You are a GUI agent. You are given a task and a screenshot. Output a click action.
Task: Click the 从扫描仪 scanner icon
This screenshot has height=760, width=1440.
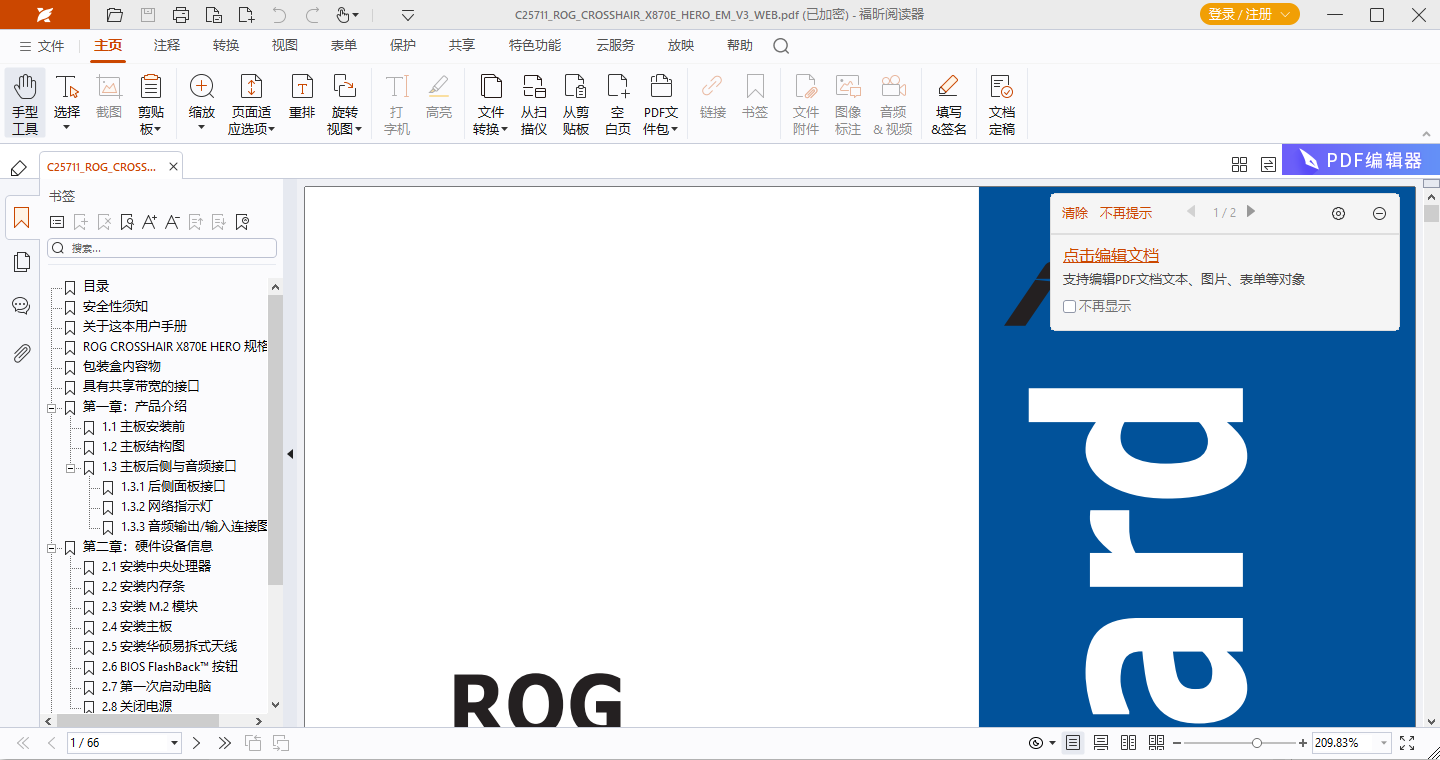[534, 103]
